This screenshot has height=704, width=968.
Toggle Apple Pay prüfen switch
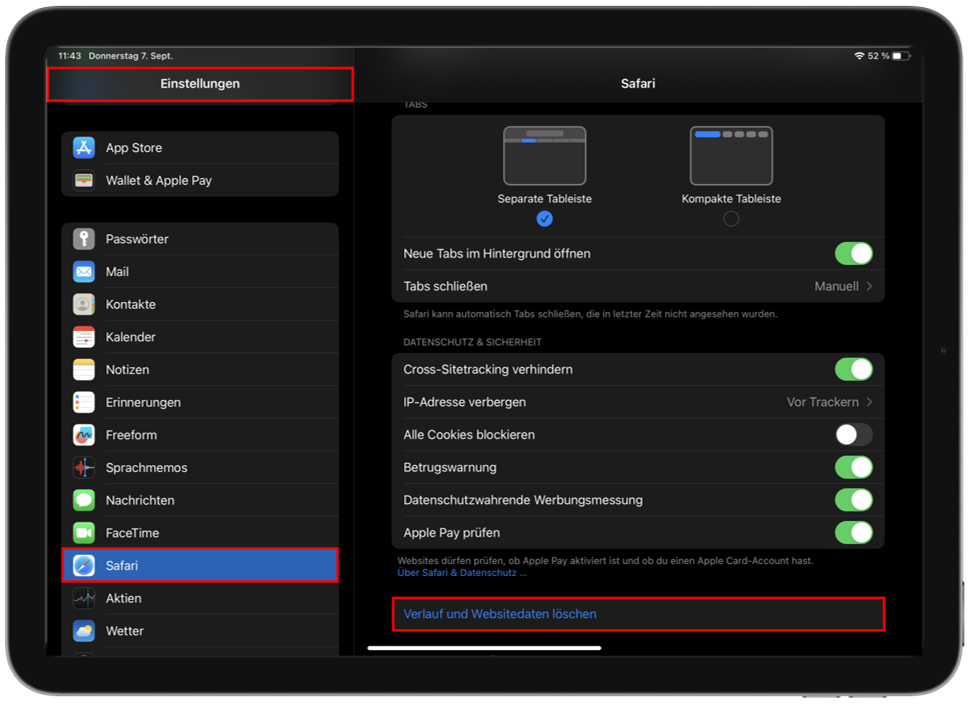(854, 533)
